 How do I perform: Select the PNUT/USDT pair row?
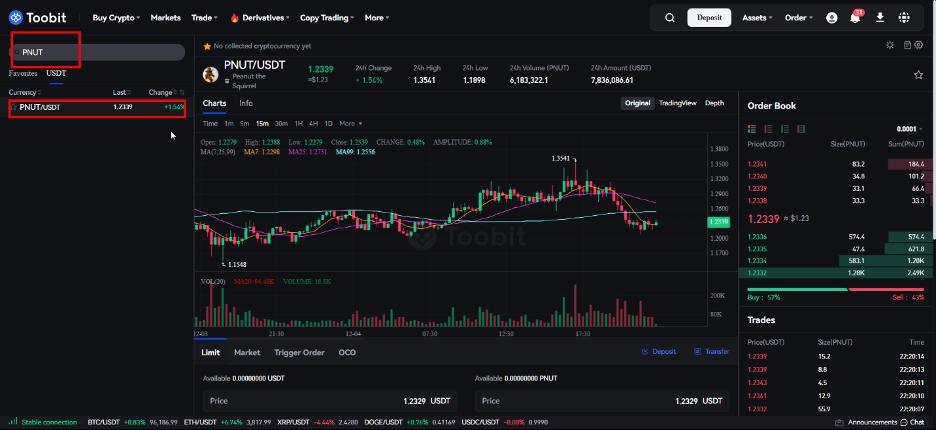(97, 108)
